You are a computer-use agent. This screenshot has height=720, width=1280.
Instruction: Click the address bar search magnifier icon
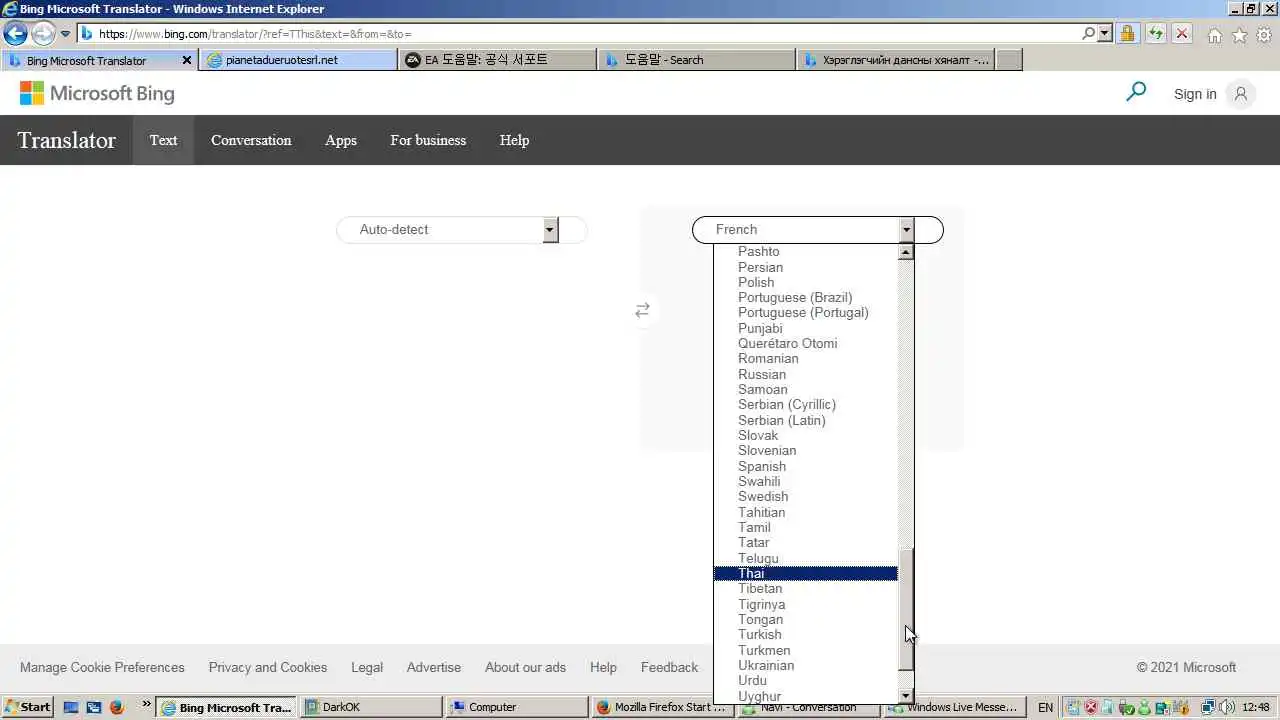pyautogui.click(x=1089, y=33)
